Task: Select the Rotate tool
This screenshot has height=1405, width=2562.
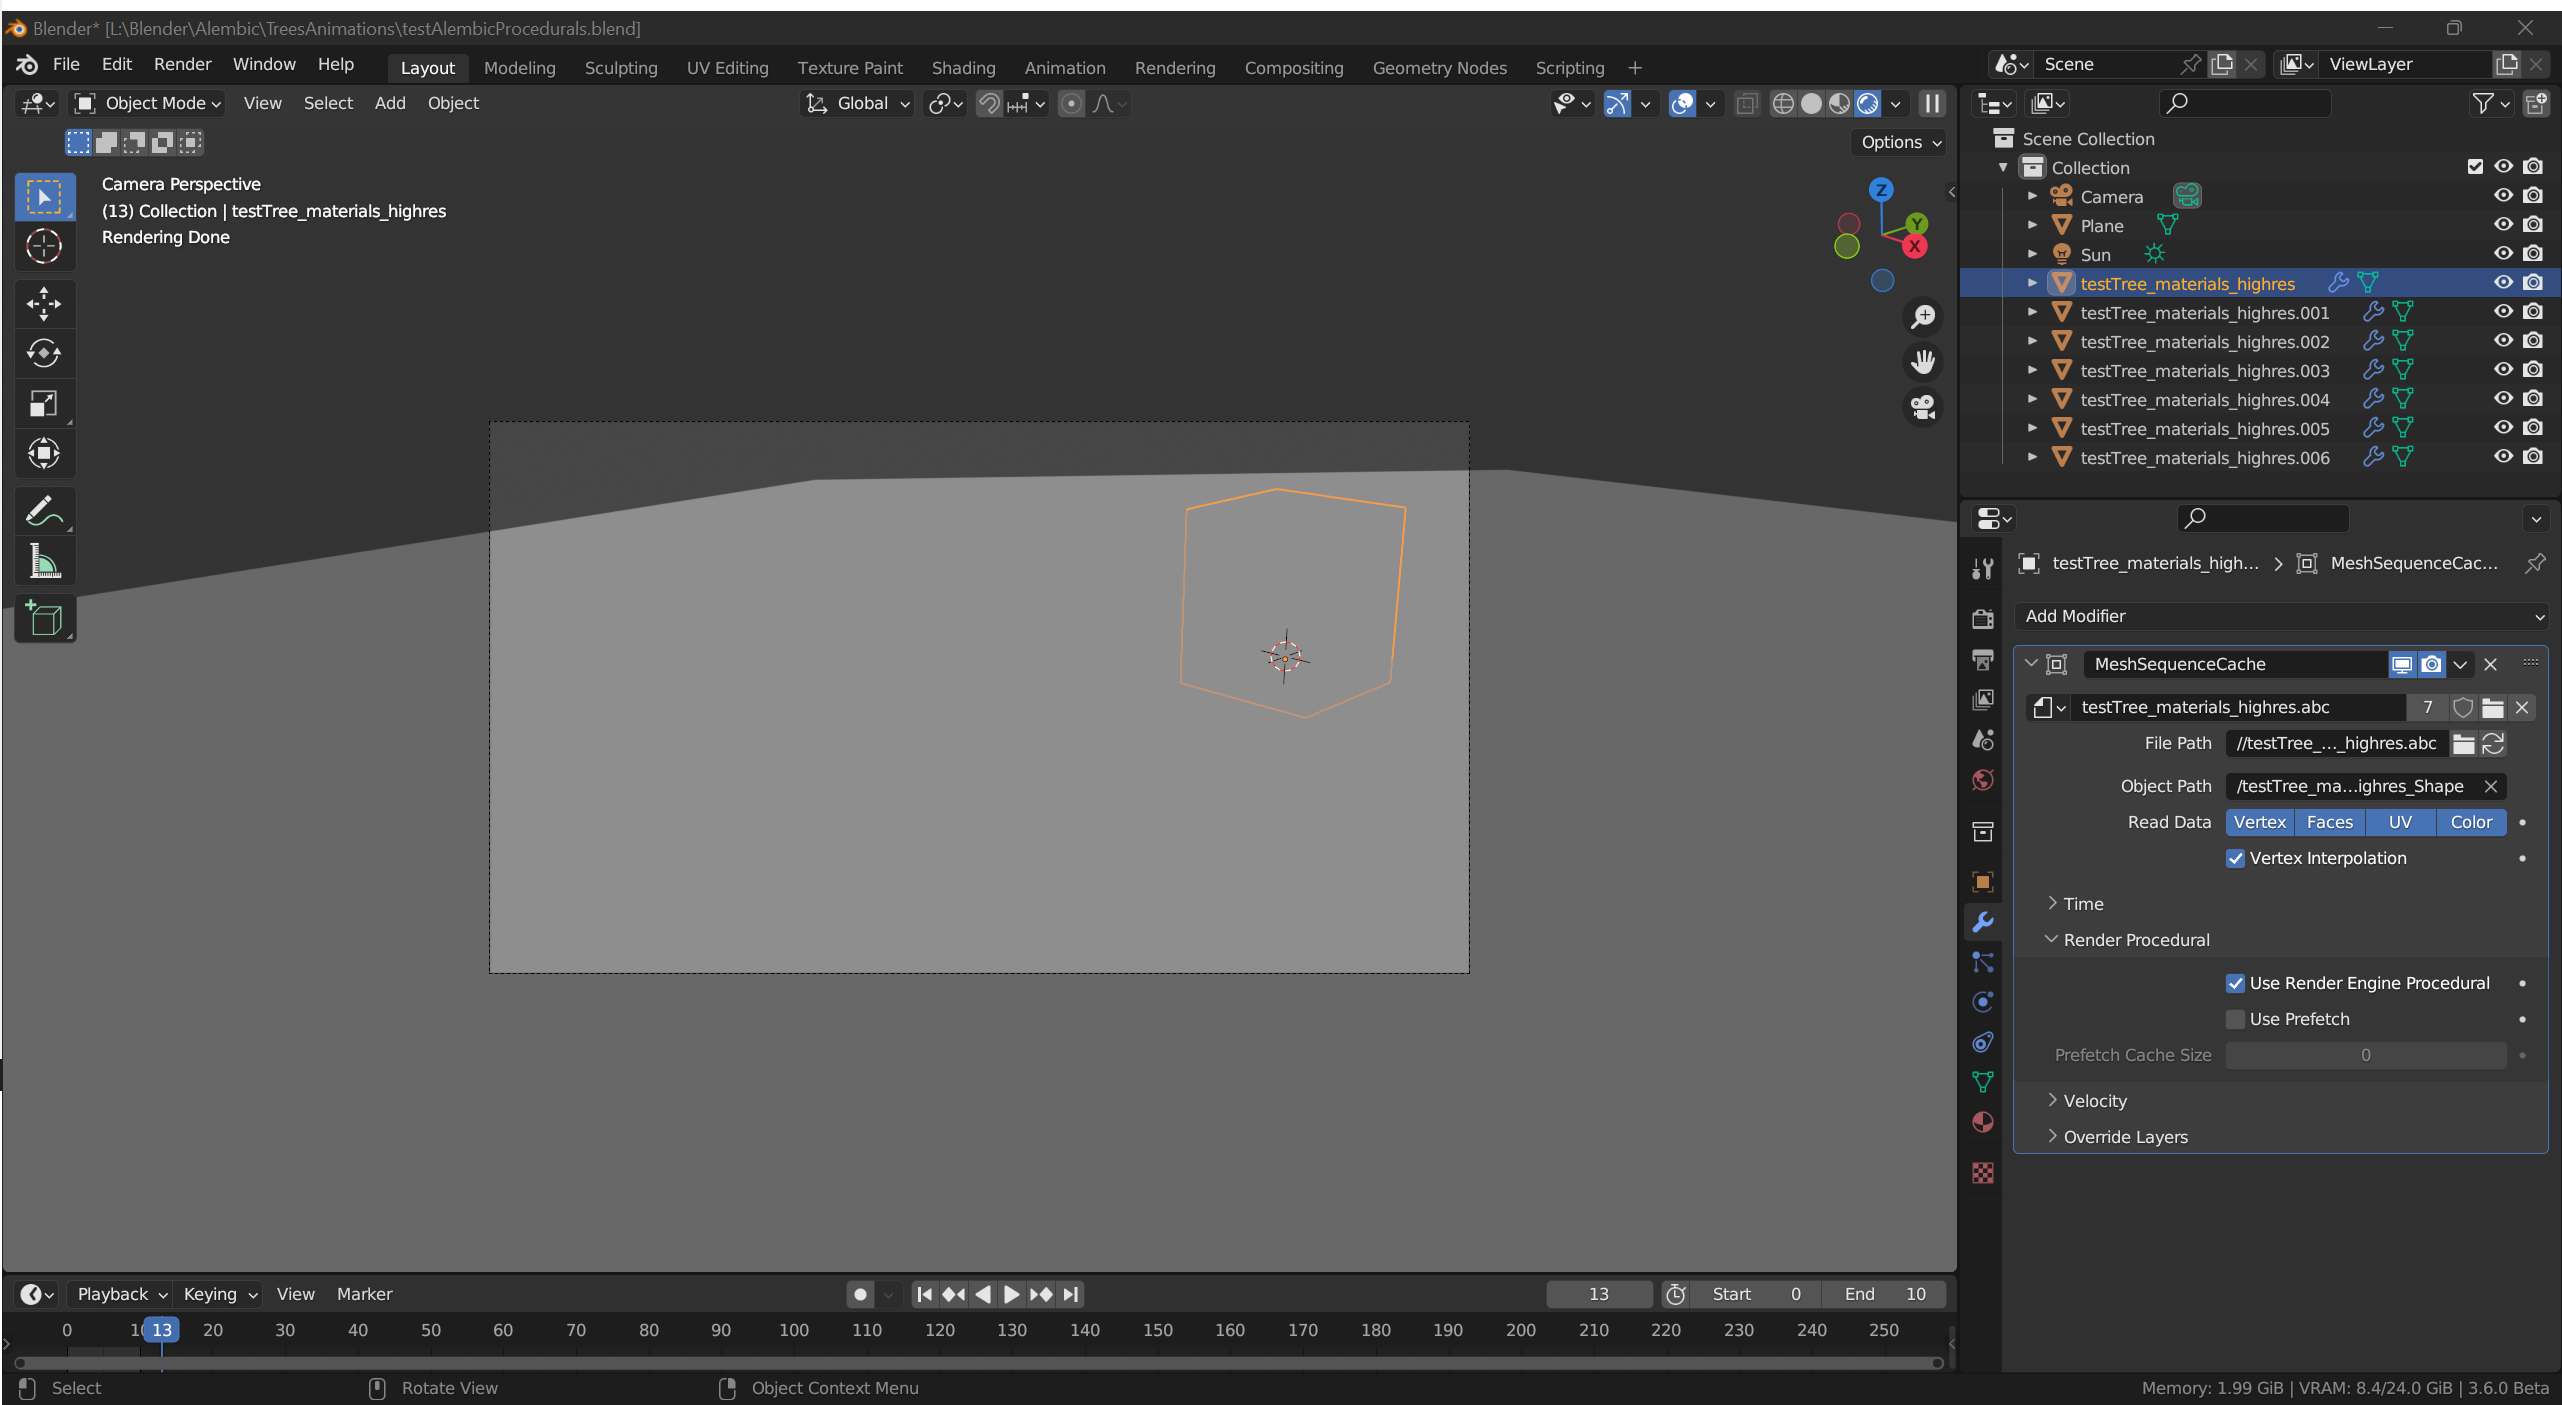Action: coord(44,353)
